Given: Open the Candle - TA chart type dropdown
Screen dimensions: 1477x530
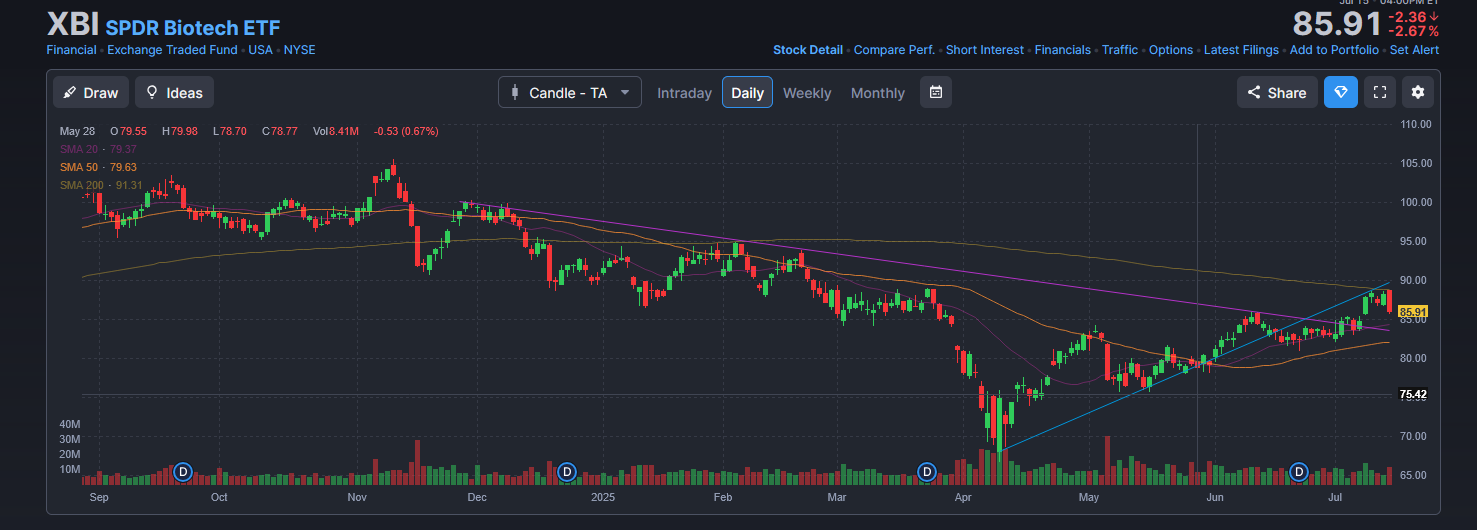Looking at the screenshot, I should coord(569,93).
